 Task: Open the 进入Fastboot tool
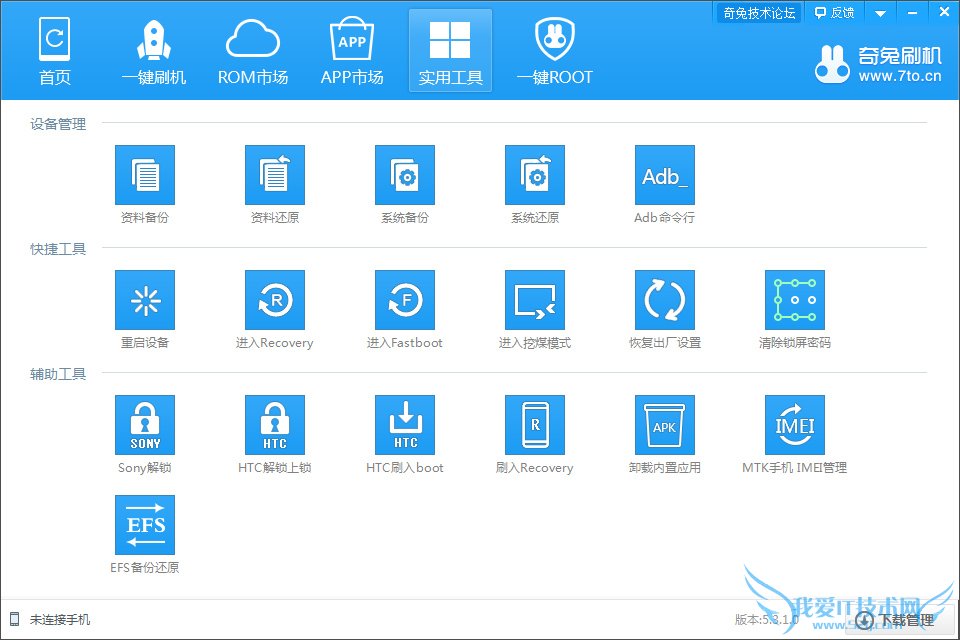click(405, 301)
